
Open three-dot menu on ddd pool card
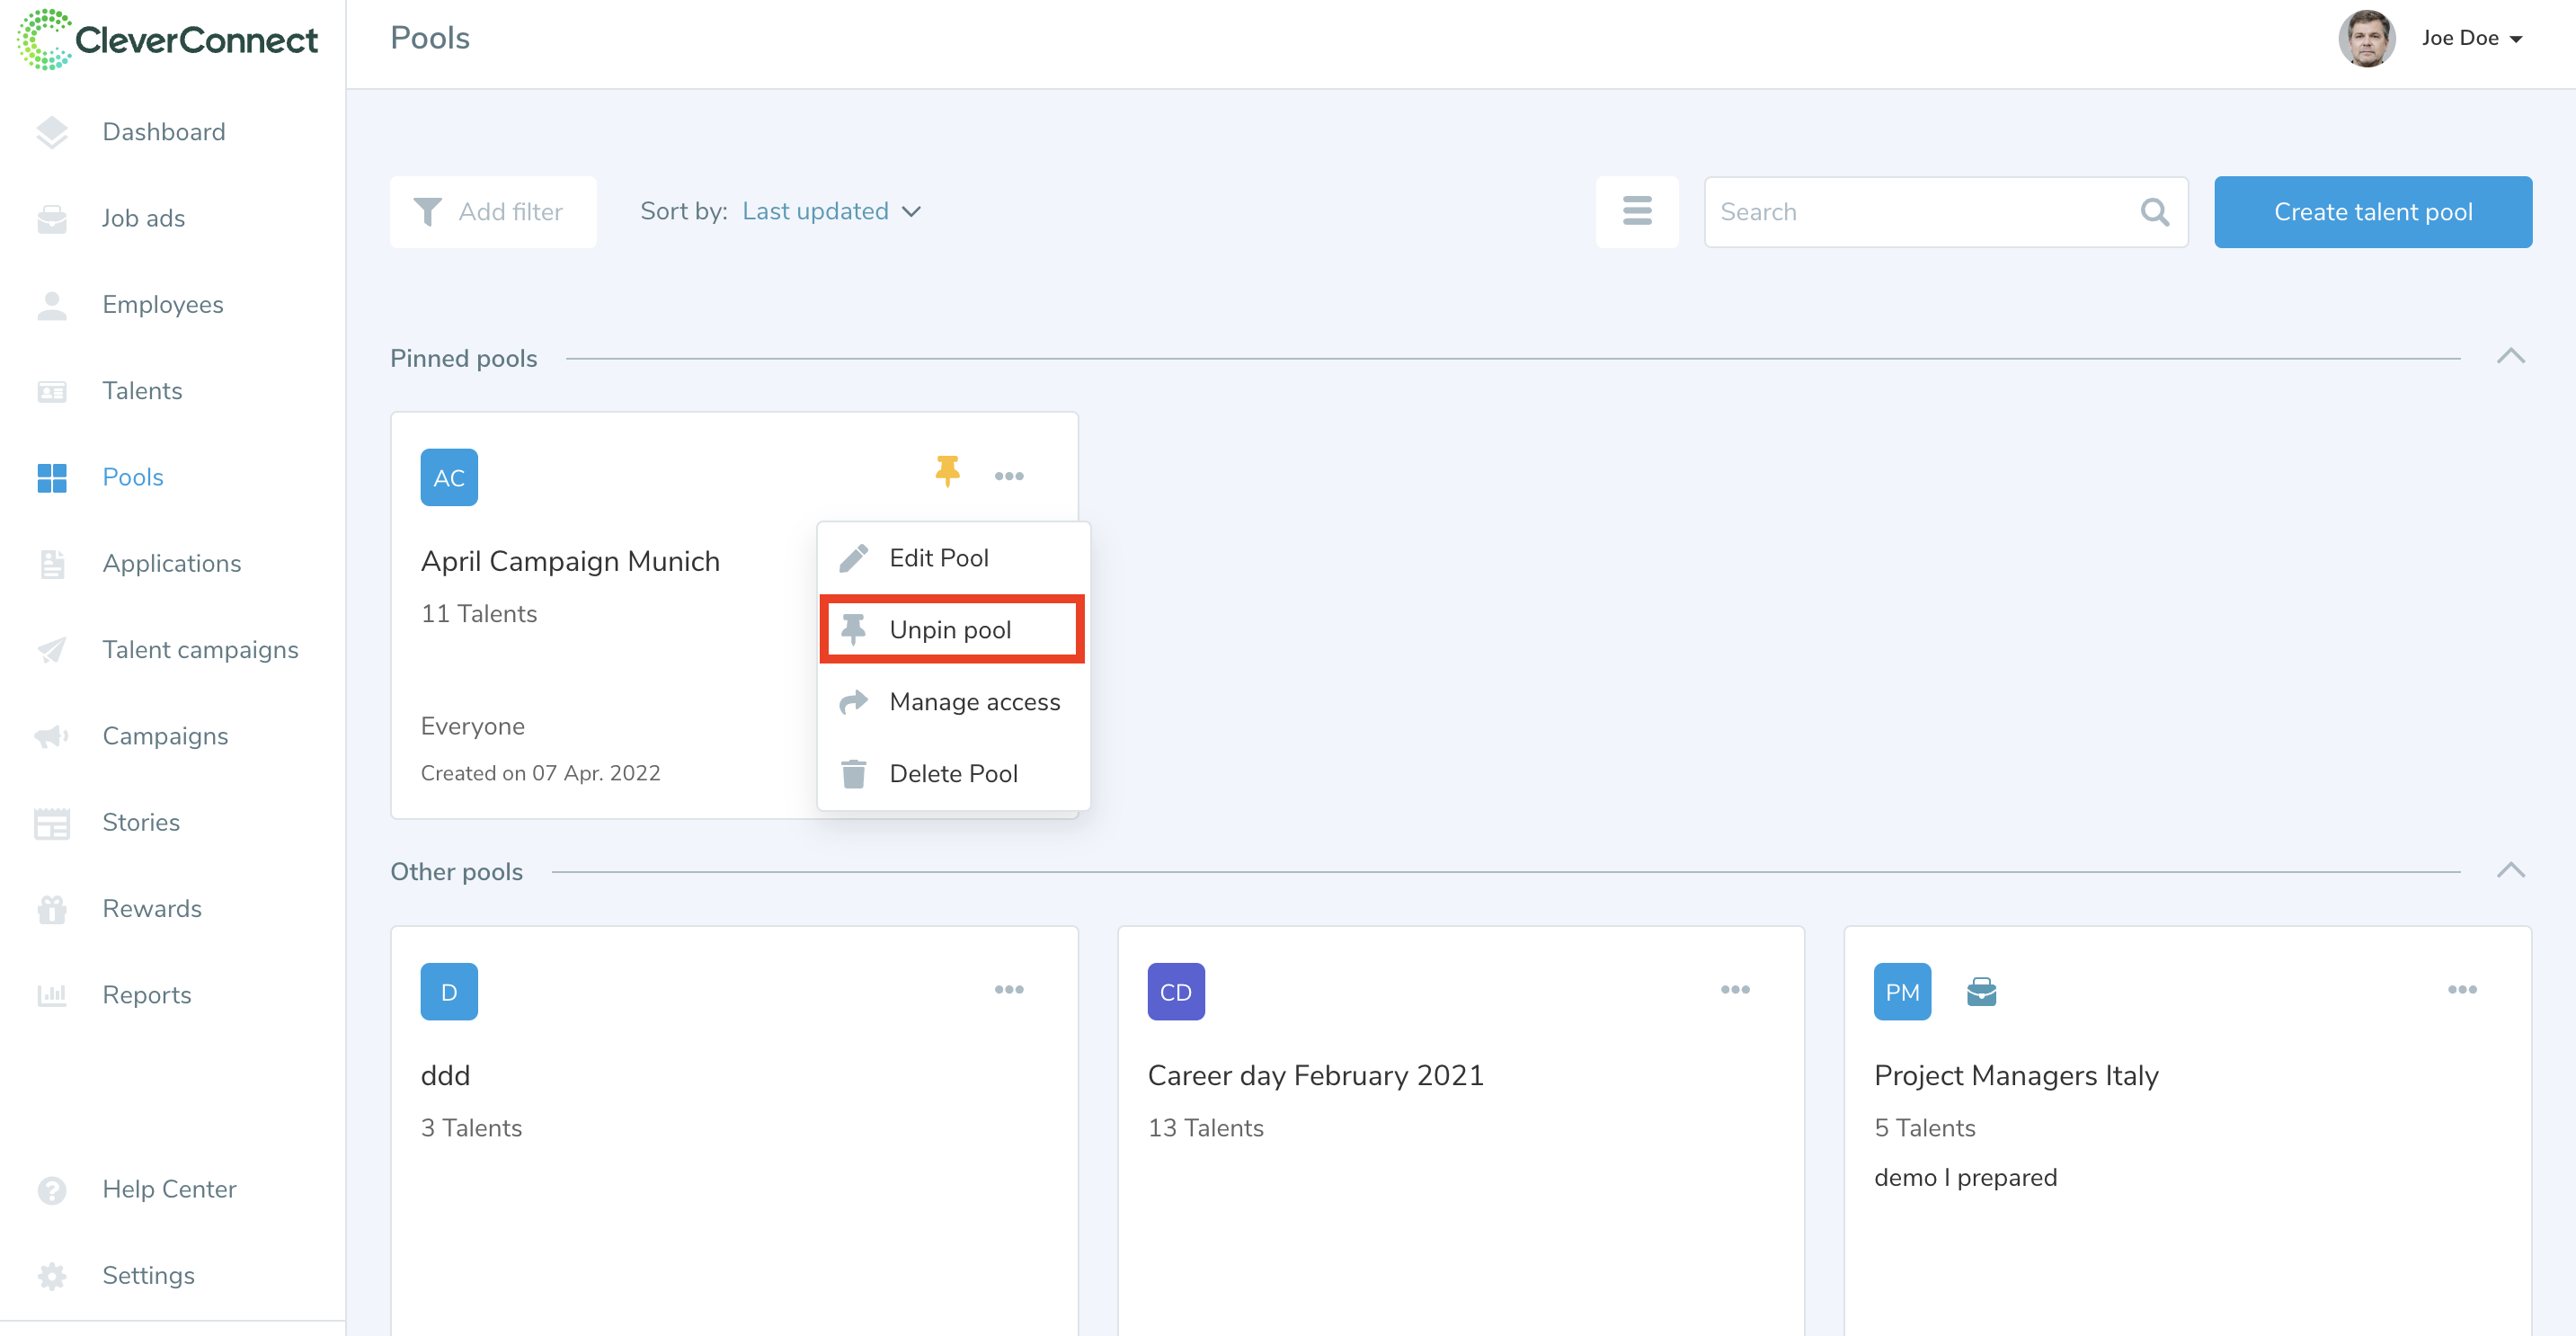pos(1008,989)
